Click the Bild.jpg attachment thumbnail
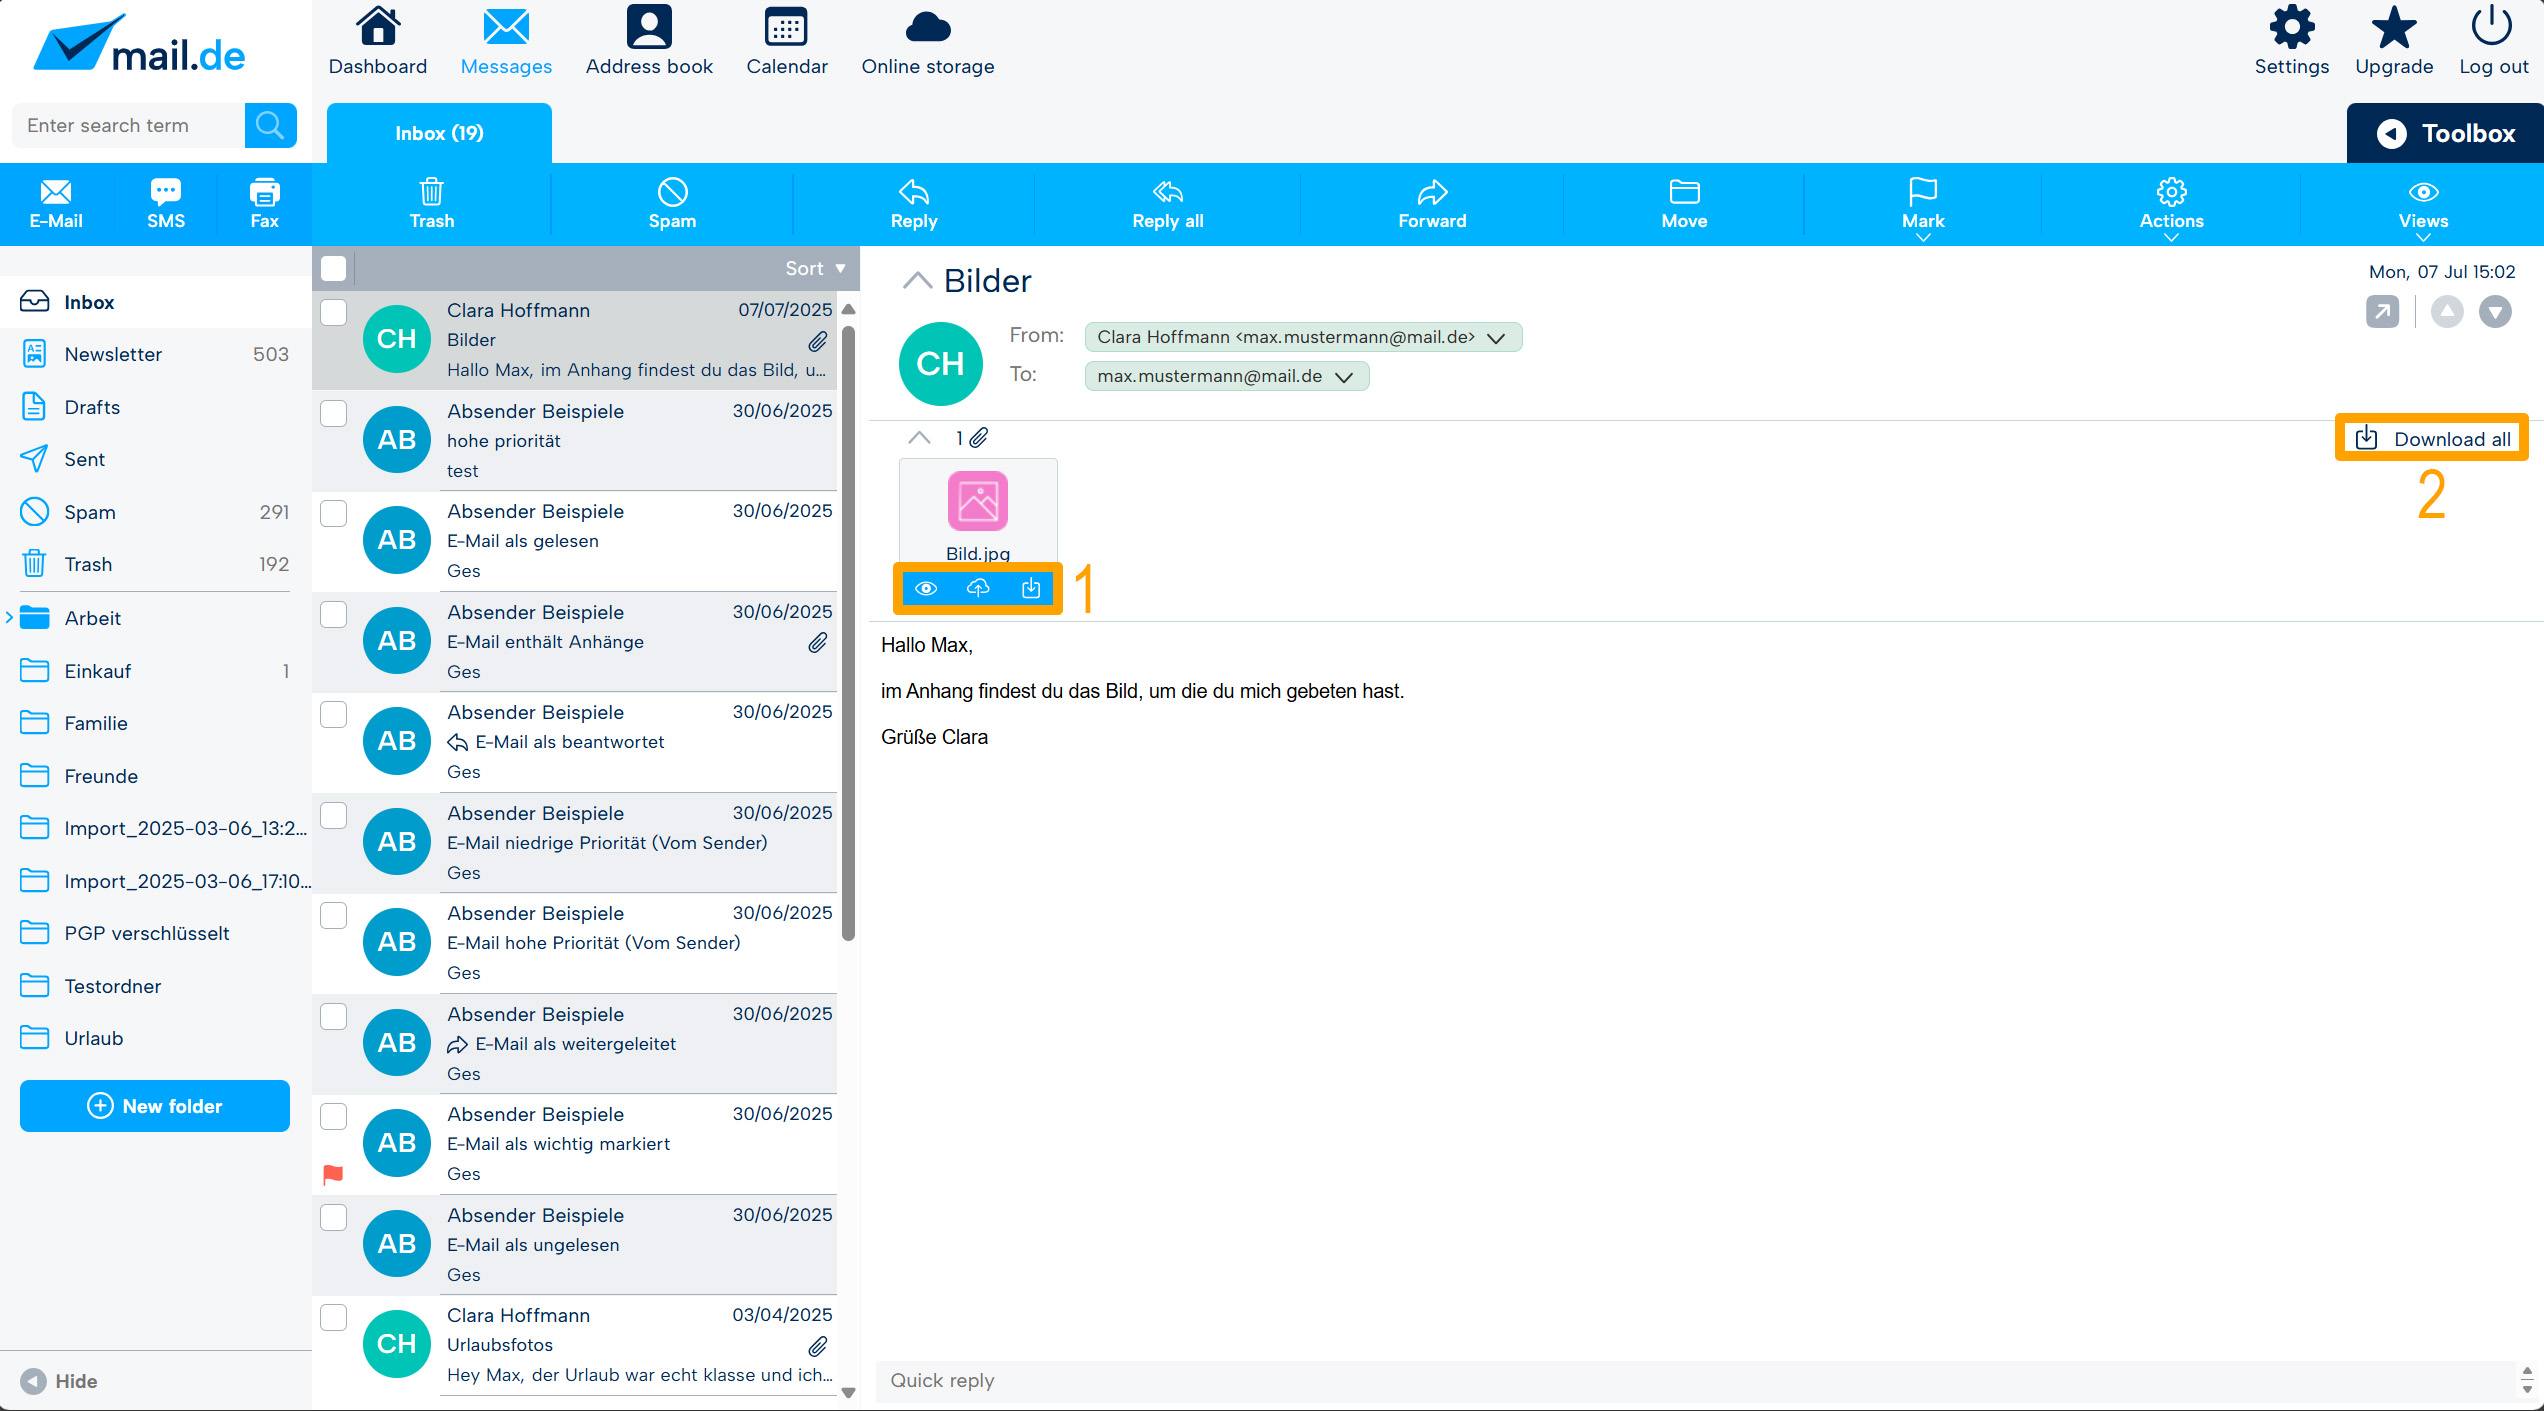 tap(978, 512)
